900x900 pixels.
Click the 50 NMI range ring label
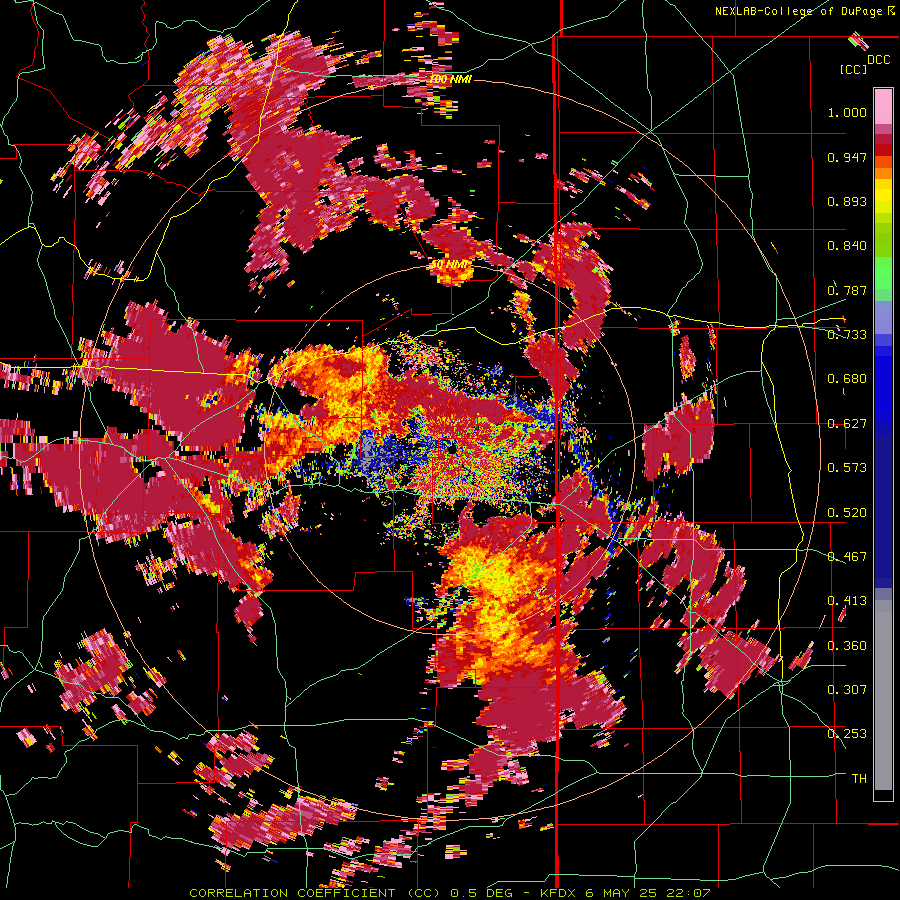451,265
